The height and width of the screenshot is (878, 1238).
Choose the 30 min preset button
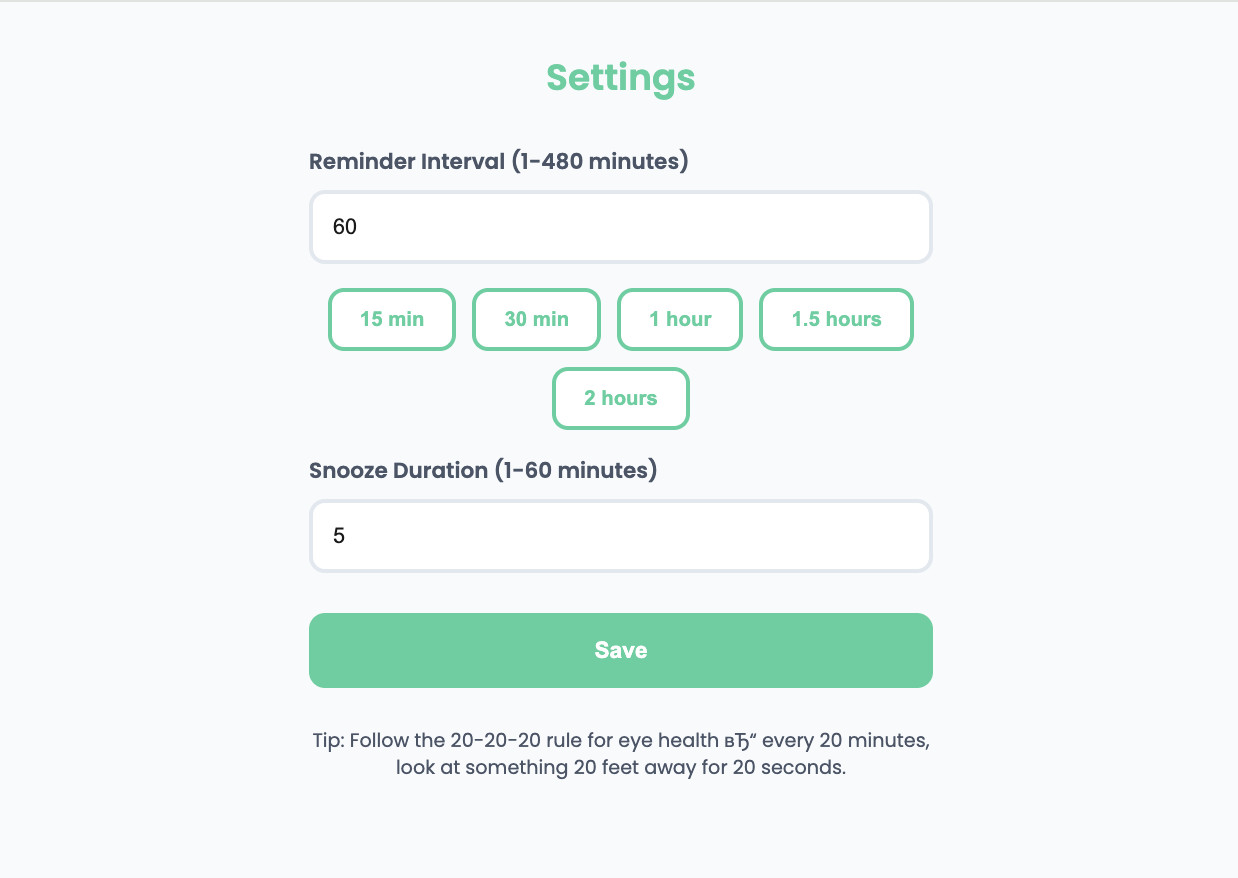[536, 320]
